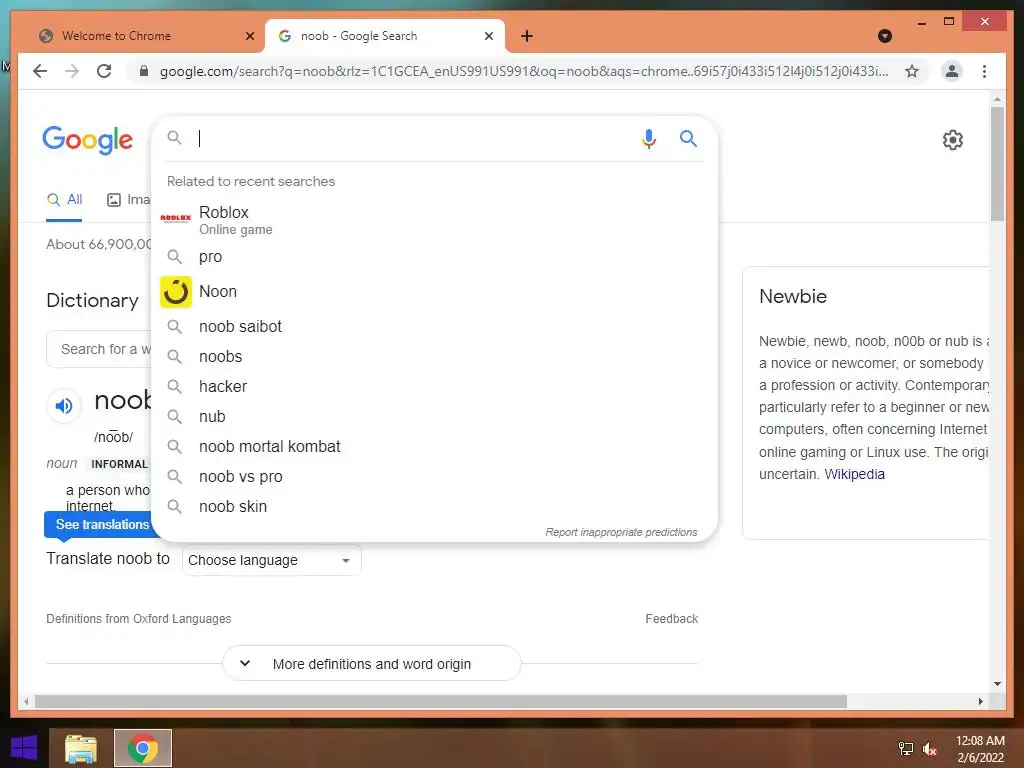
Task: Click the browser forward arrow
Action: [x=72, y=71]
